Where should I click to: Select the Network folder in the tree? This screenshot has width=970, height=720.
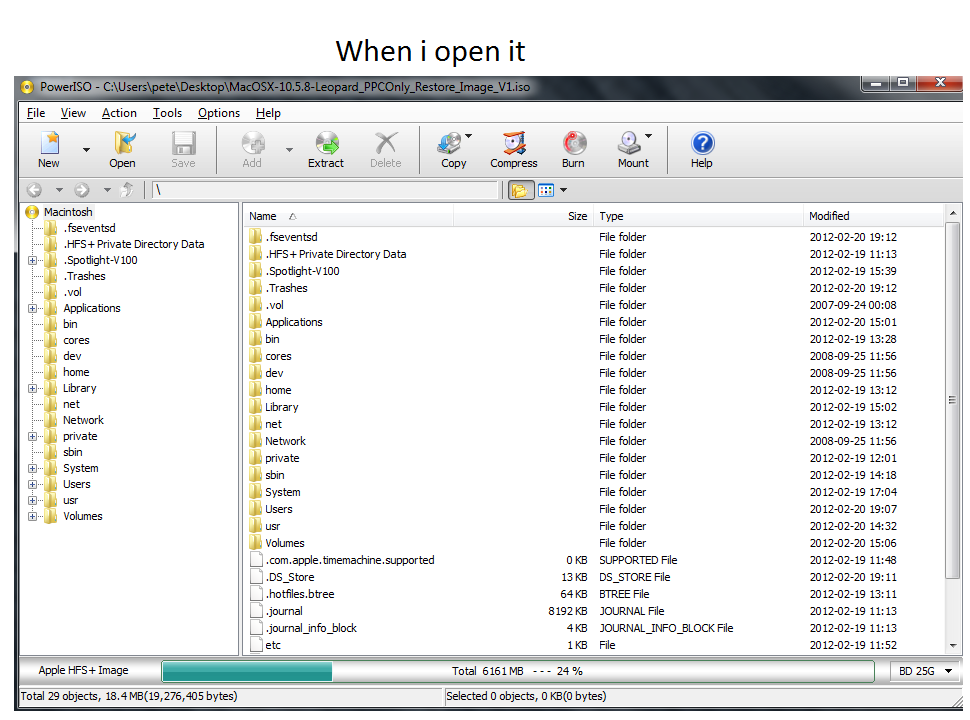pyautogui.click(x=83, y=420)
